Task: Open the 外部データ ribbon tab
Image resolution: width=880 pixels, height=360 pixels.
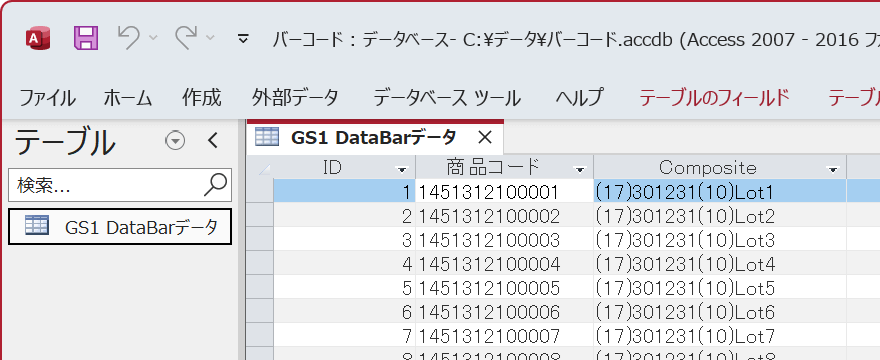Action: [x=295, y=98]
